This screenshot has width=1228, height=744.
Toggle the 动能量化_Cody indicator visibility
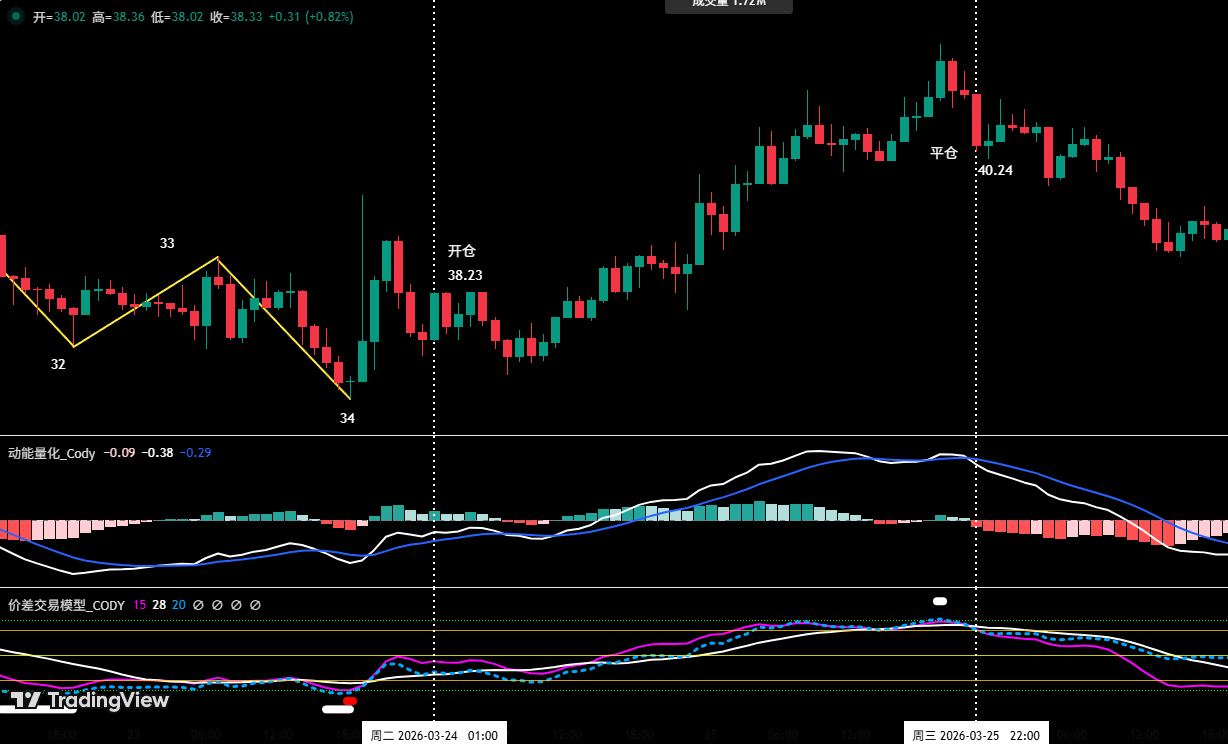[52, 453]
